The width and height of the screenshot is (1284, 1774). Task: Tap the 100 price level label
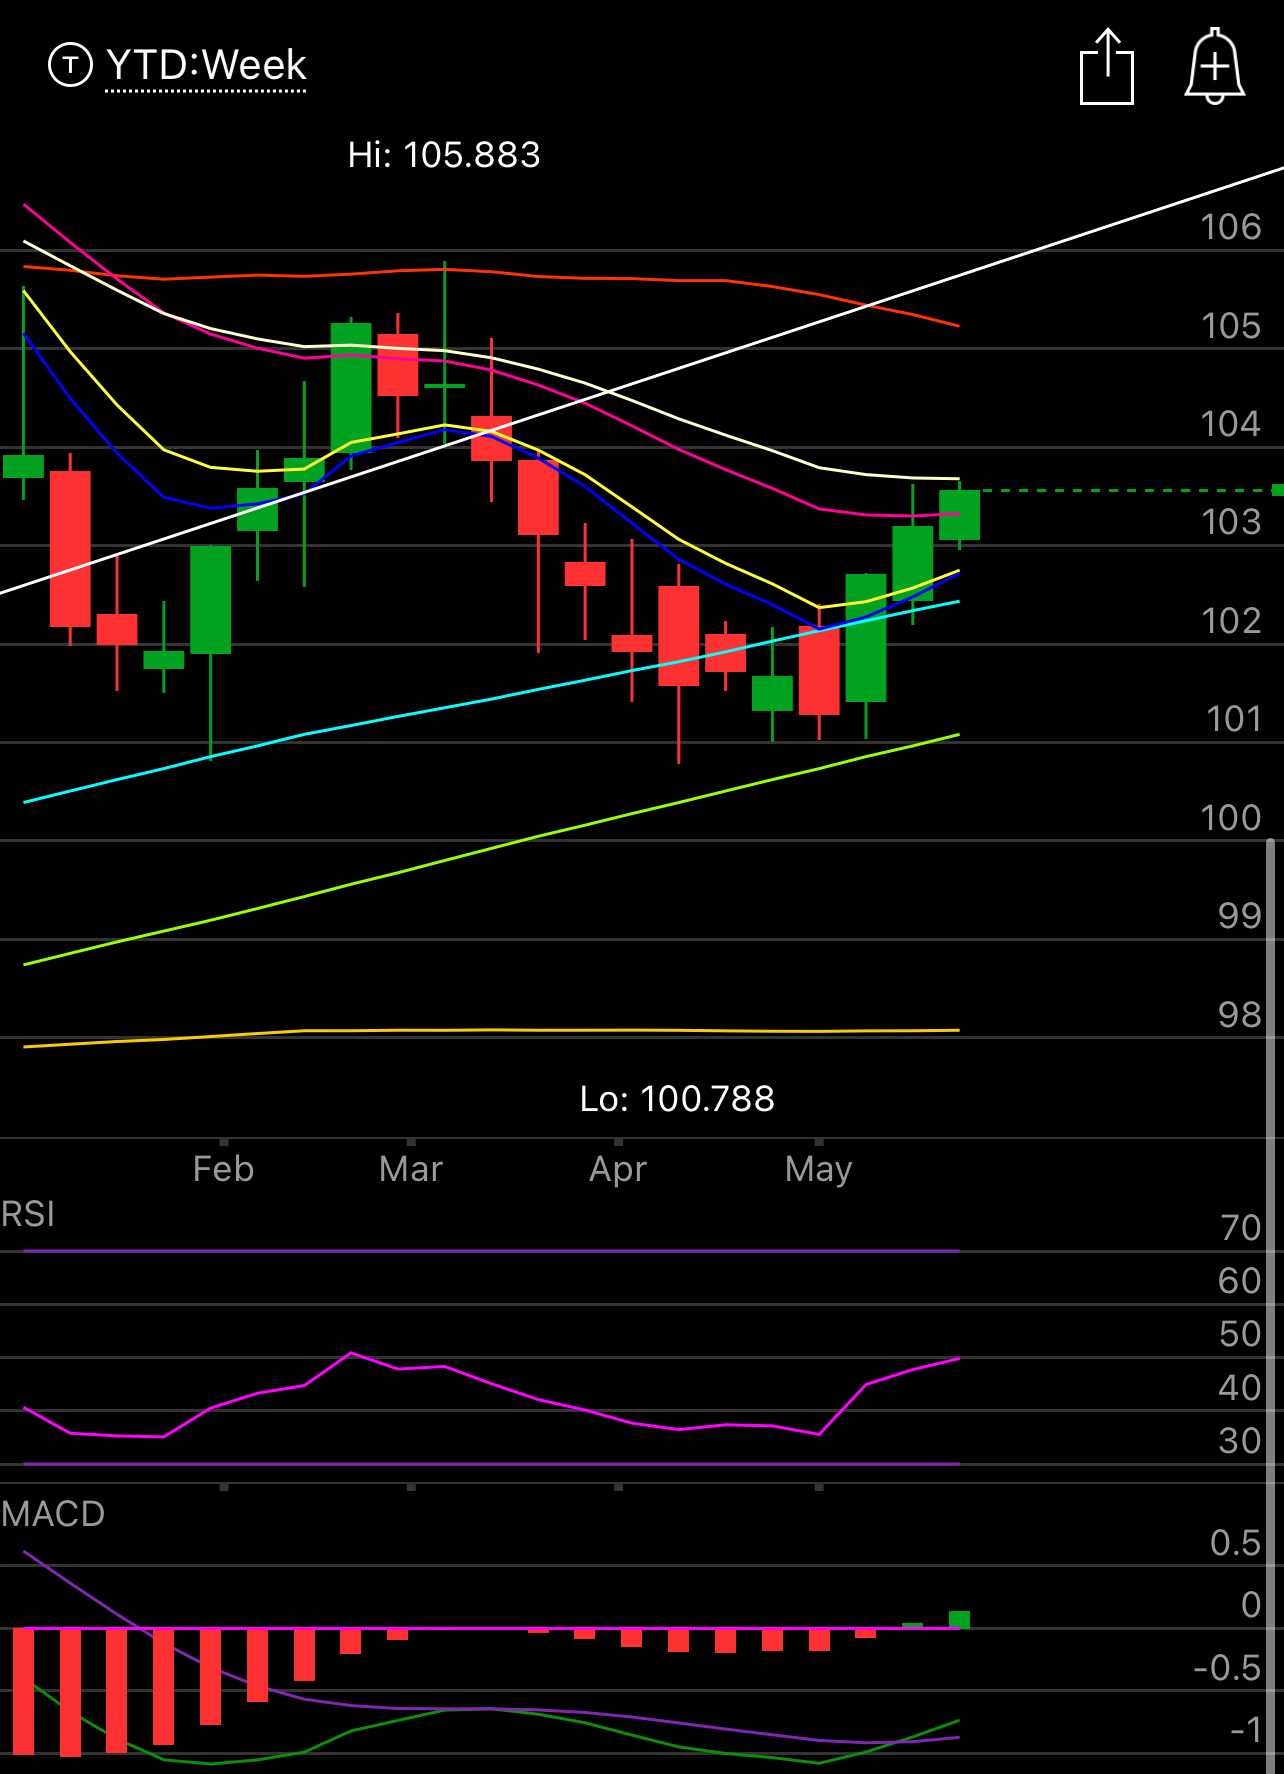(x=1231, y=818)
